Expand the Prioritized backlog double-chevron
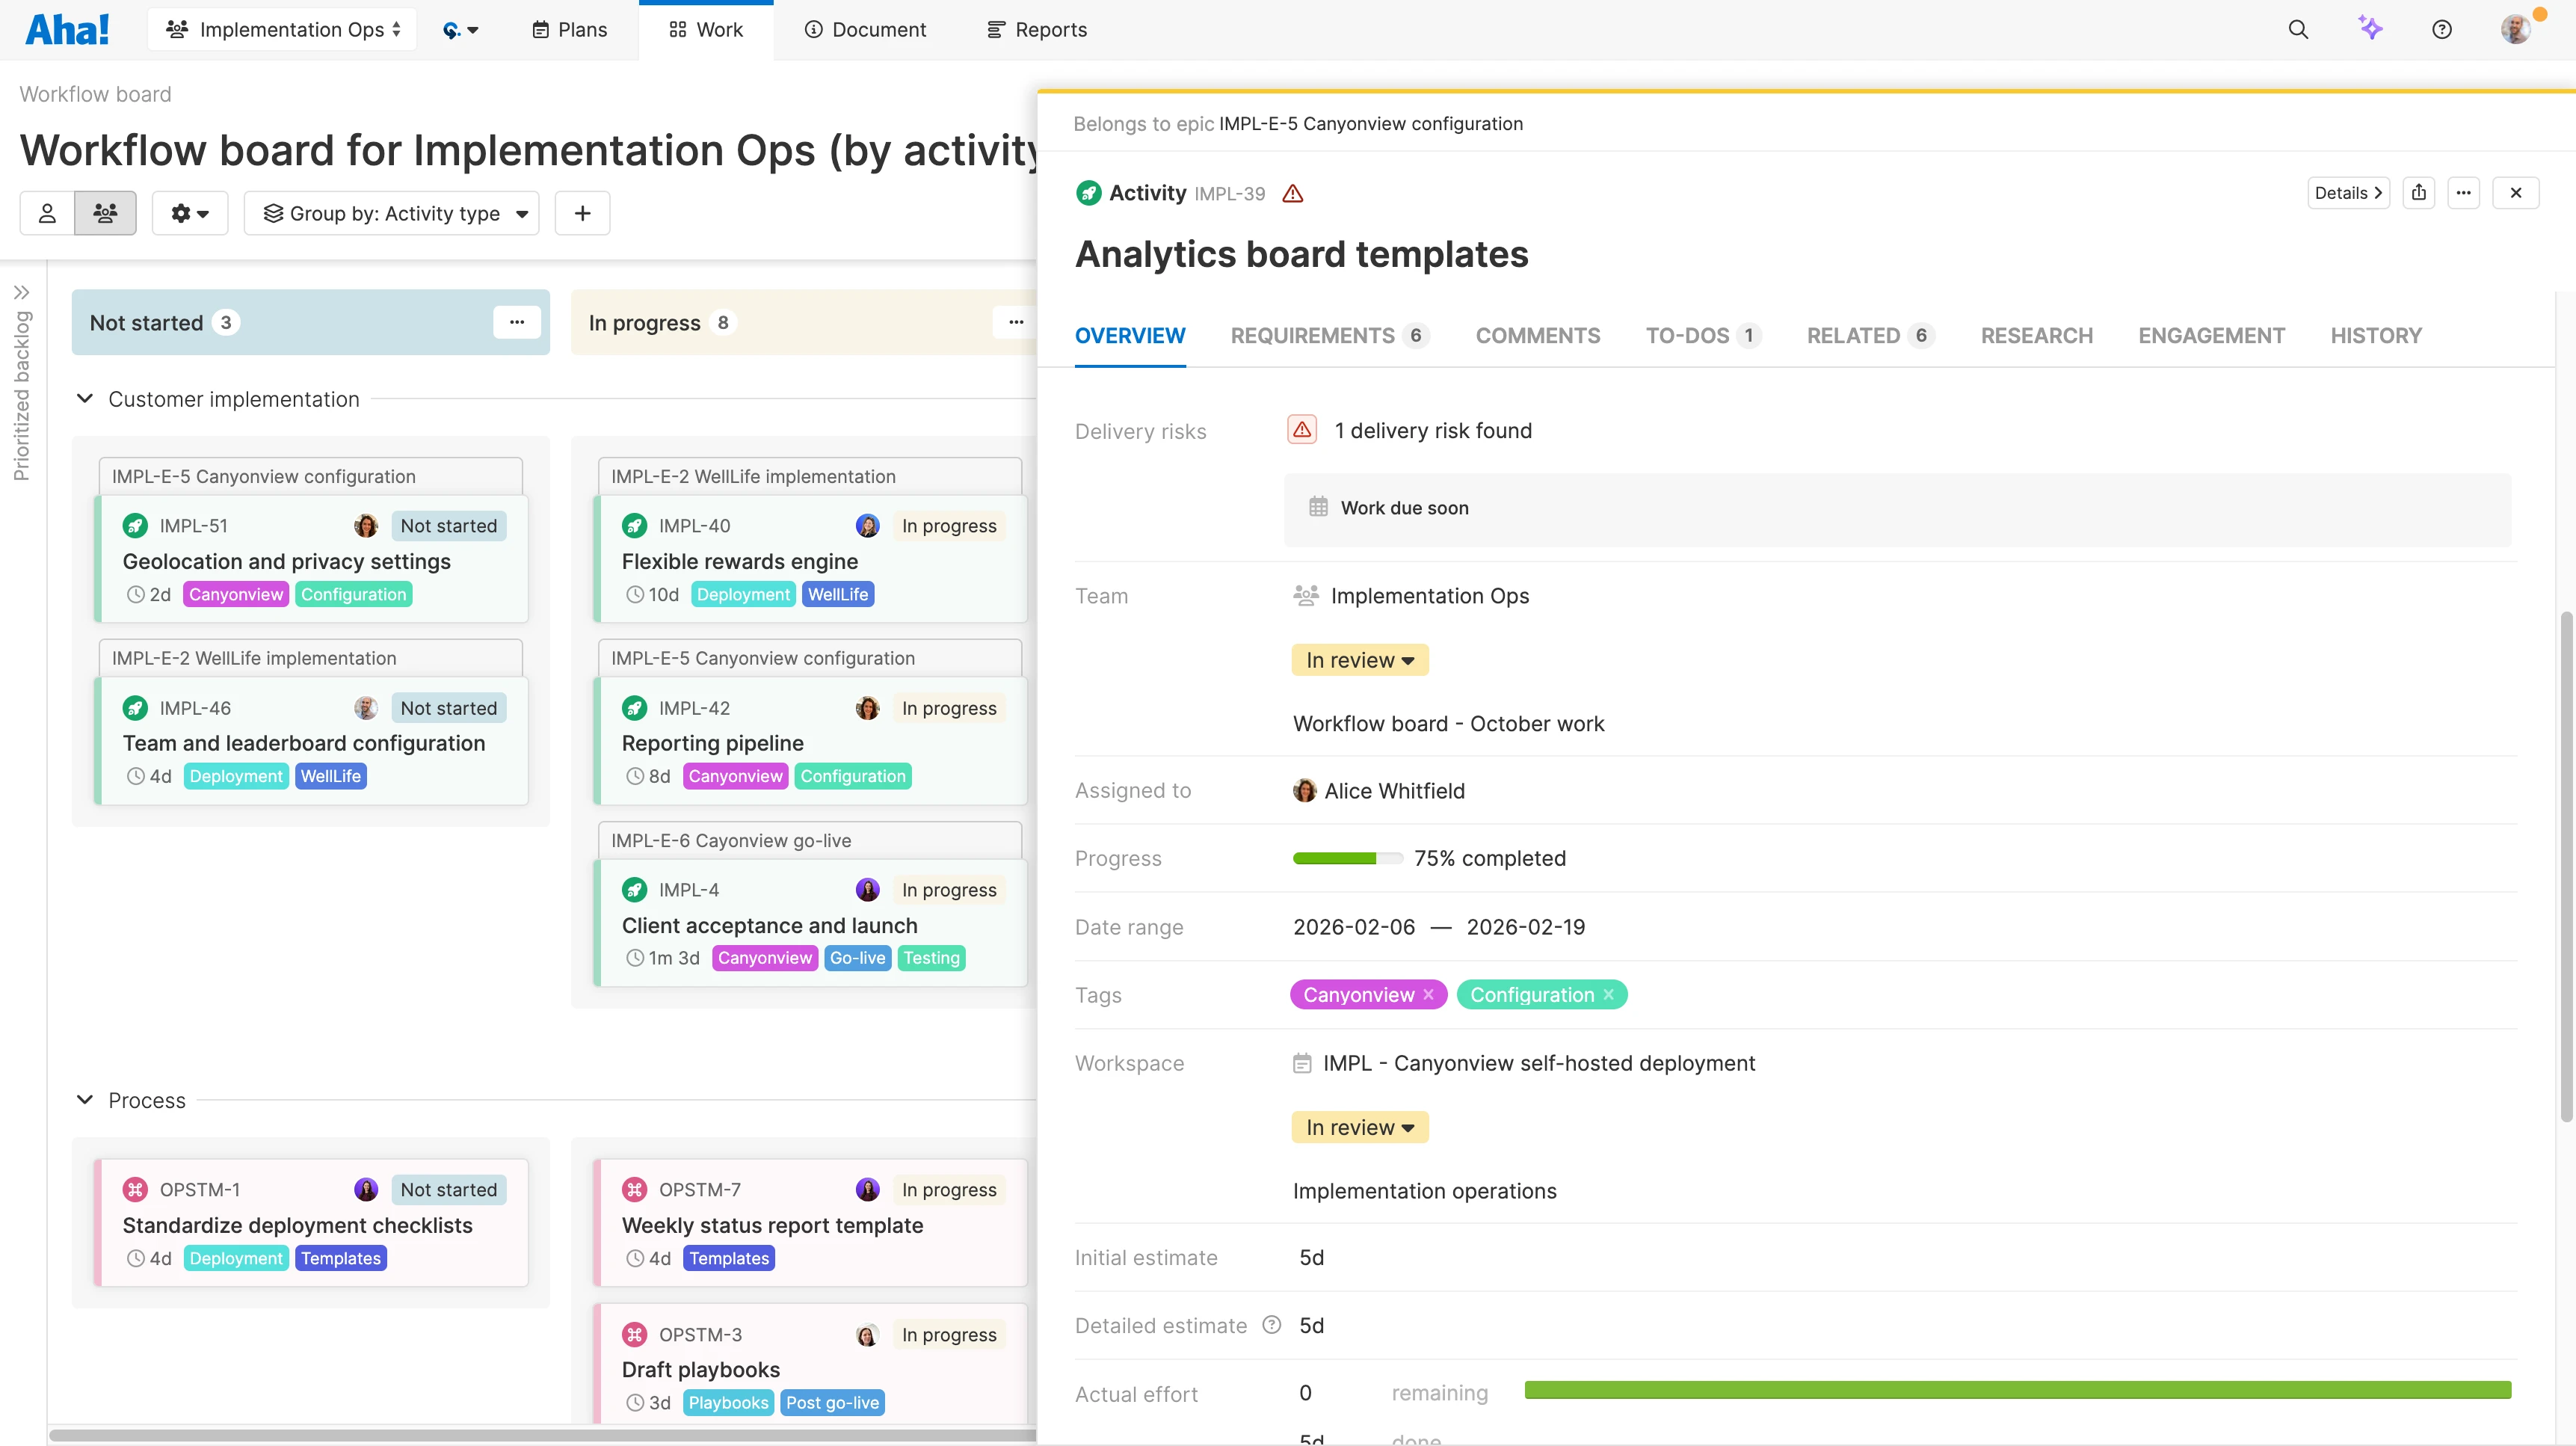Image resolution: width=2576 pixels, height=1446 pixels. 22,293
